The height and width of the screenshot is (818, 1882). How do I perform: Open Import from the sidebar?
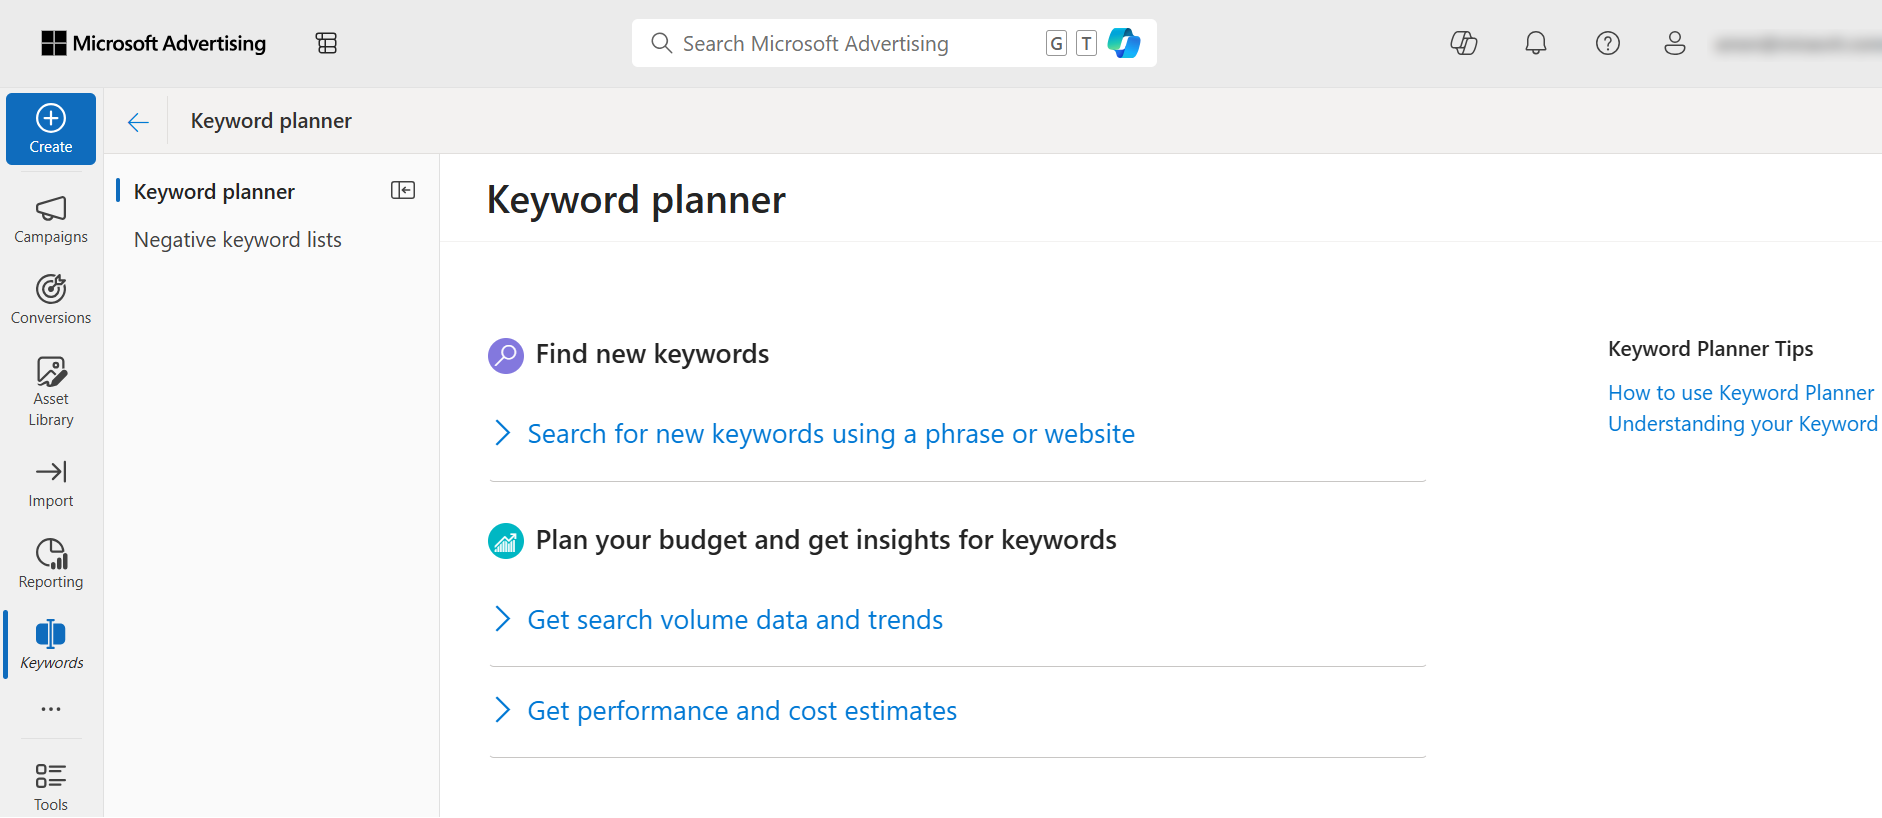pyautogui.click(x=51, y=484)
